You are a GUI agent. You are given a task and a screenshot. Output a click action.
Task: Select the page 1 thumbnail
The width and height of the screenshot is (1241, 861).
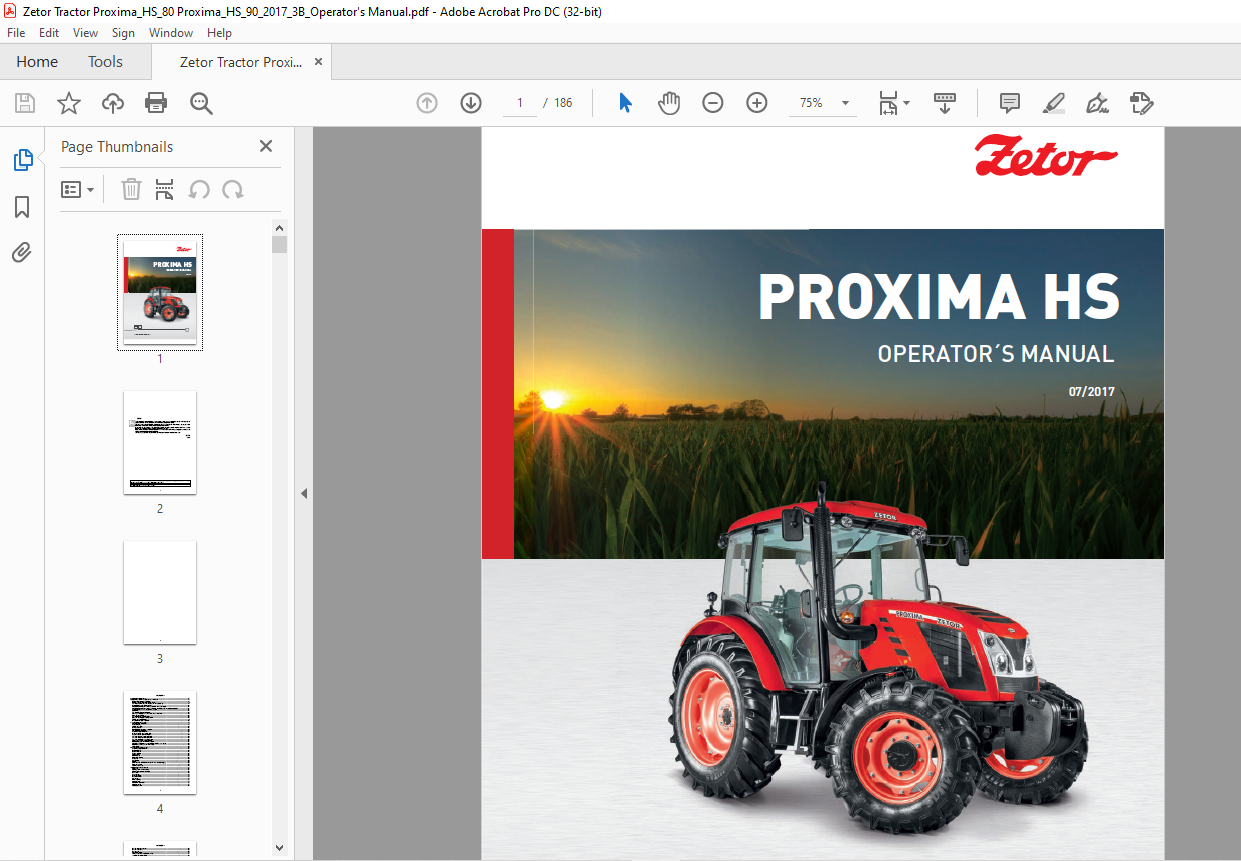point(160,292)
